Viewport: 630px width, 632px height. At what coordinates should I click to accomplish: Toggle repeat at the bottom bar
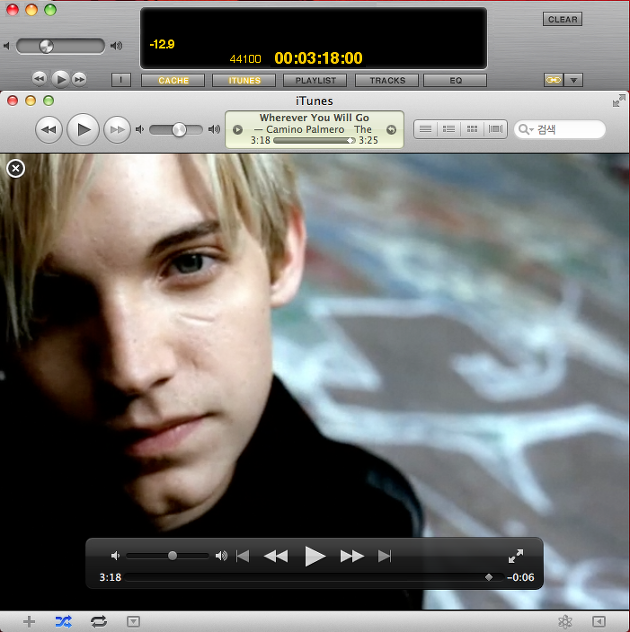coord(99,621)
